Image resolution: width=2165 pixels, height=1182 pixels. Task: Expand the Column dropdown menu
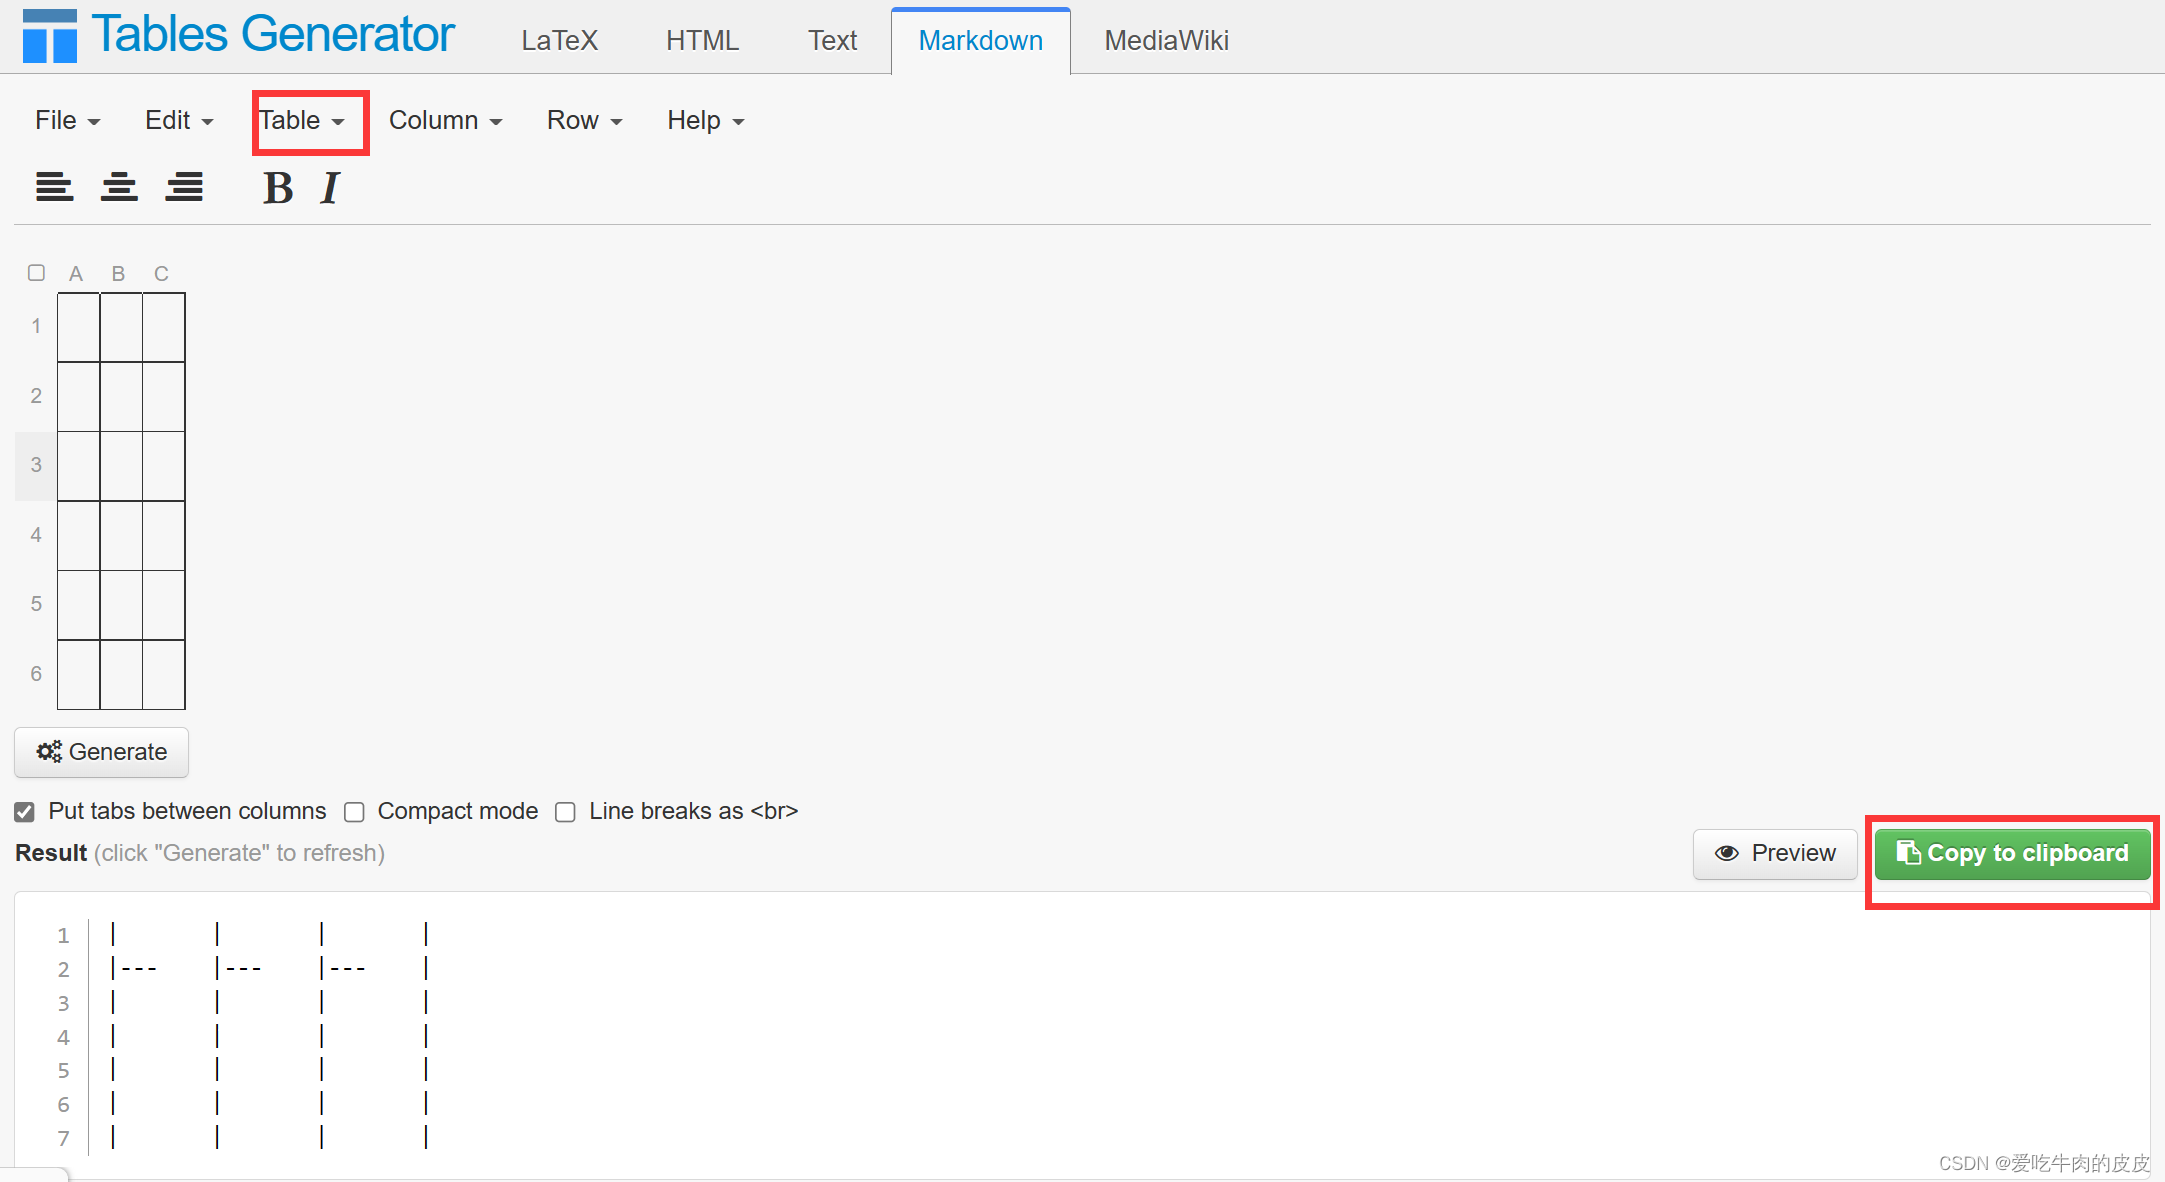coord(445,121)
